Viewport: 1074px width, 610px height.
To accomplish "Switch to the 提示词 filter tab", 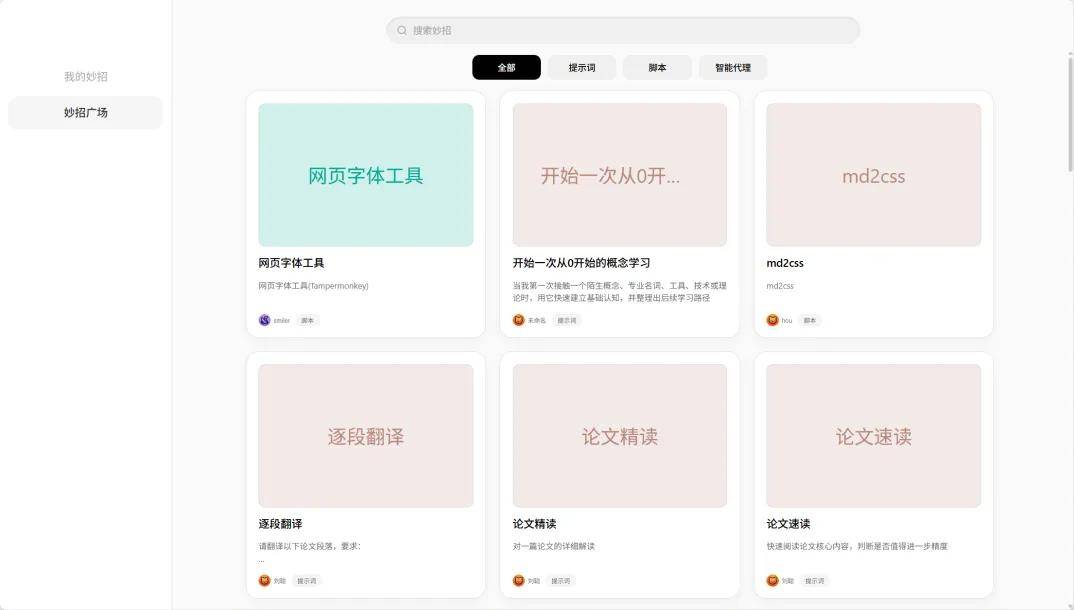I will 582,66.
